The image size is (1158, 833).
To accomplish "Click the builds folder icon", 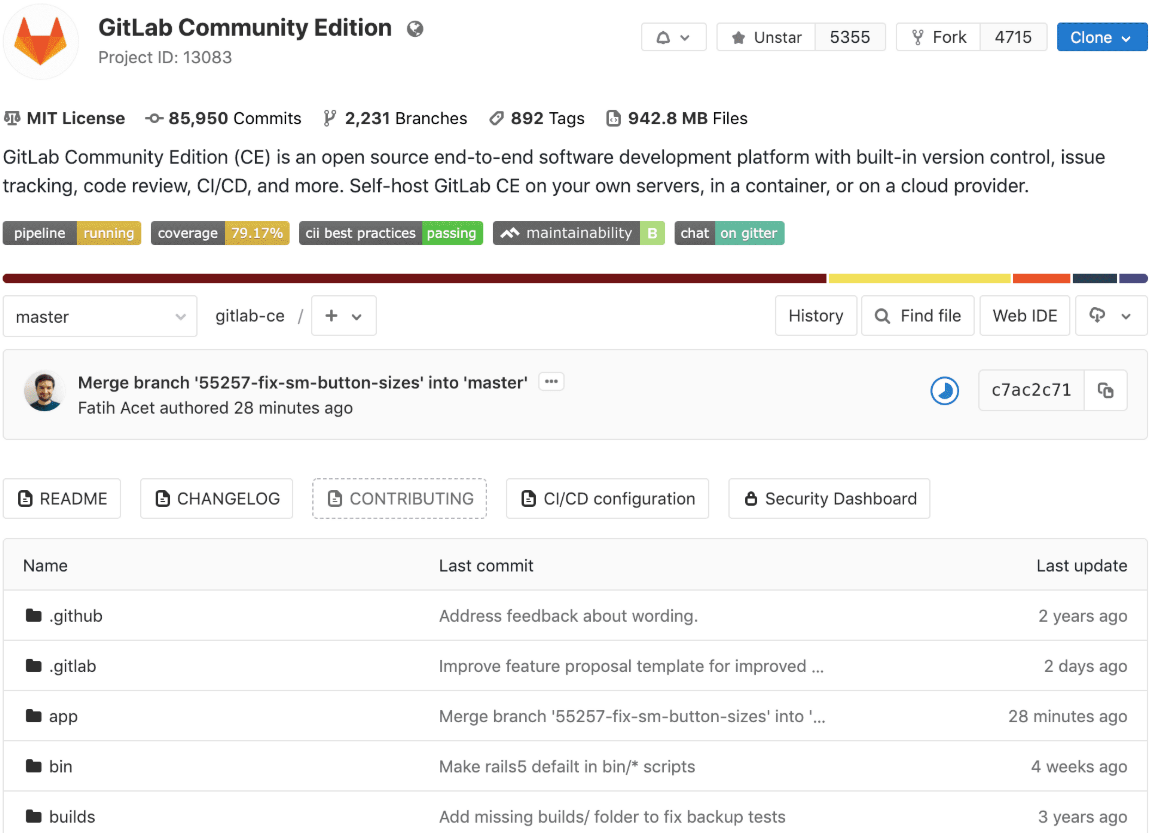I will (33, 816).
